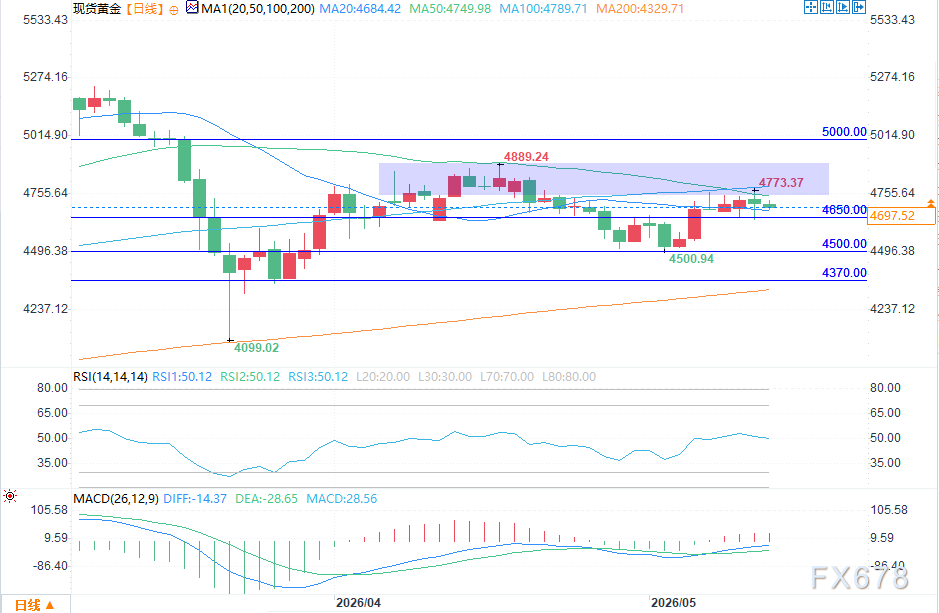The height and width of the screenshot is (613, 939).
Task: Click the current price tag 4697.52
Action: (x=900, y=216)
